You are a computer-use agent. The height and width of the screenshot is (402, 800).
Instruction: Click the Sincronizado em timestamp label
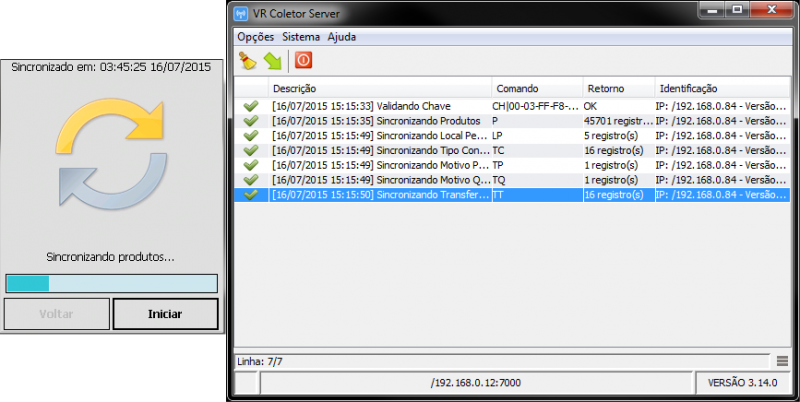[x=111, y=67]
